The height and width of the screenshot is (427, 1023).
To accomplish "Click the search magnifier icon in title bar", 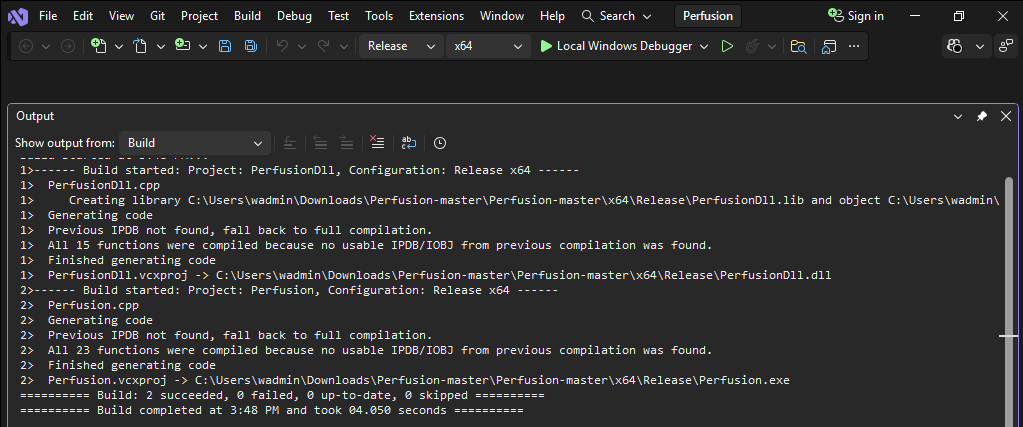I will click(x=588, y=16).
